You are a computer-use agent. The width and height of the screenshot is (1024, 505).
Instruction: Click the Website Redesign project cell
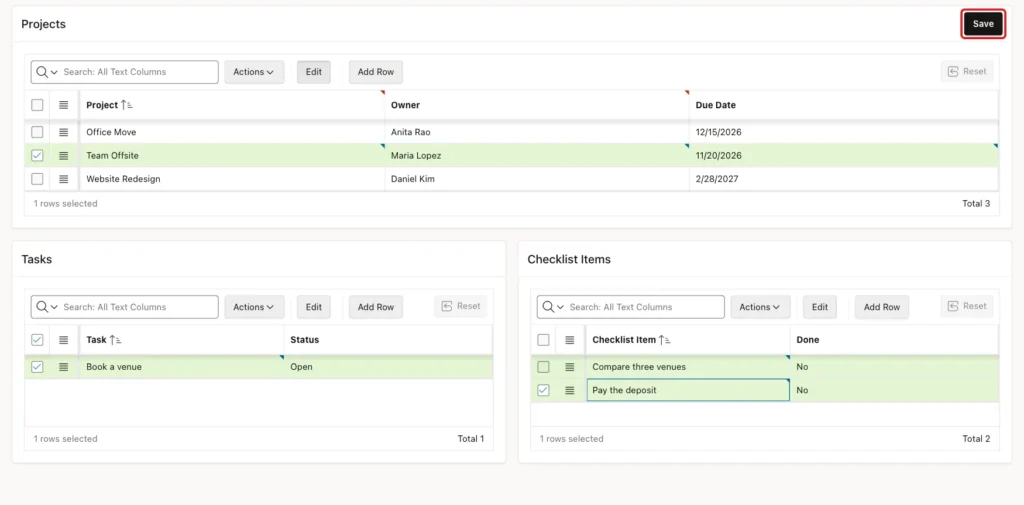tap(232, 179)
